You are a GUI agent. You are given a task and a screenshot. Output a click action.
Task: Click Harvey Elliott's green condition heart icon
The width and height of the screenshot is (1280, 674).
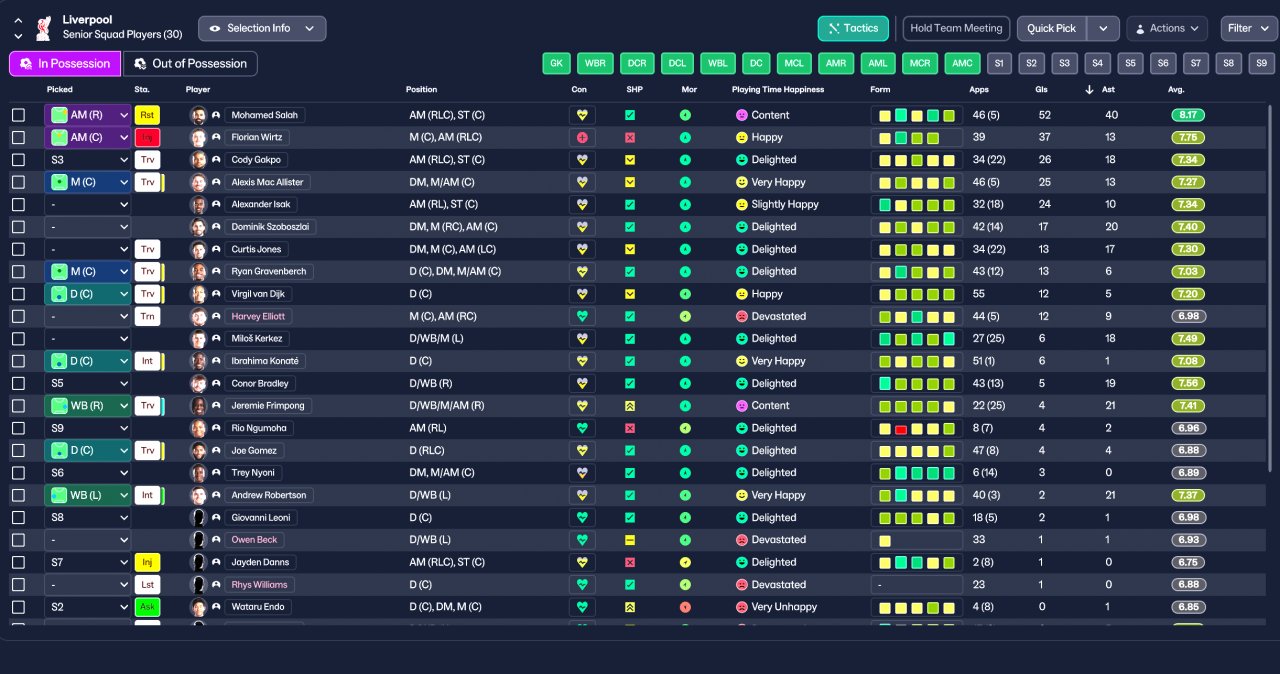[582, 316]
